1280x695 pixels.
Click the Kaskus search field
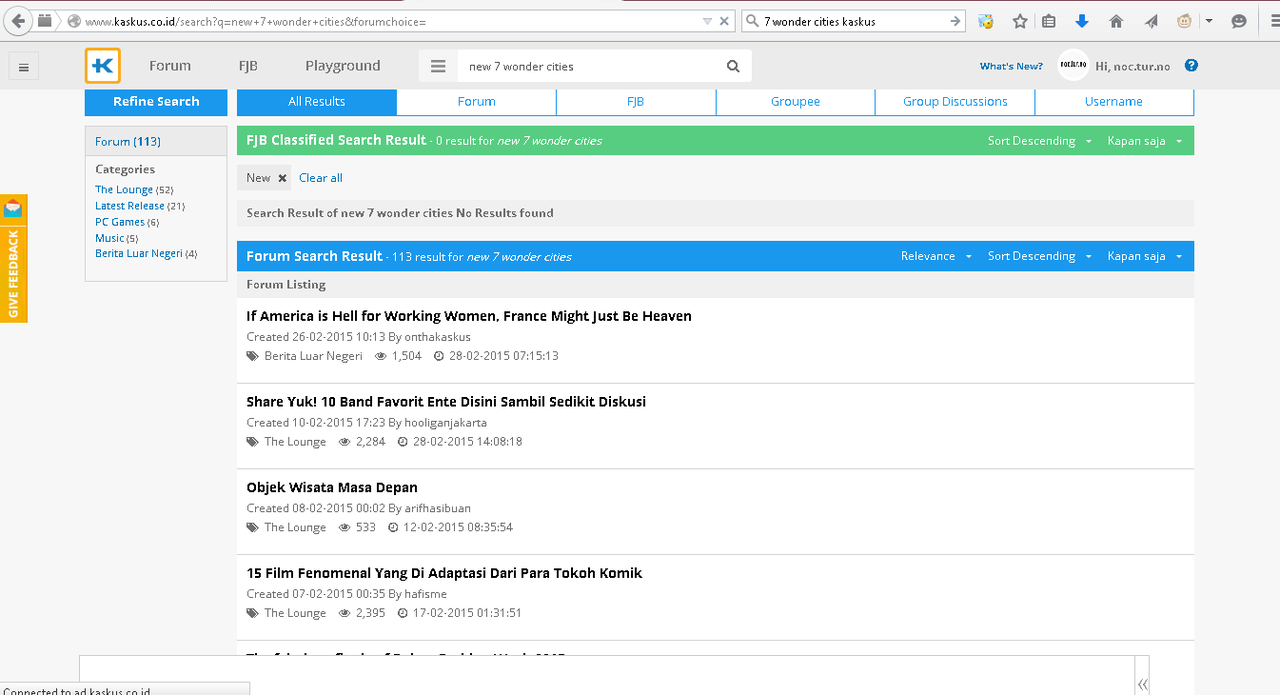[x=592, y=66]
